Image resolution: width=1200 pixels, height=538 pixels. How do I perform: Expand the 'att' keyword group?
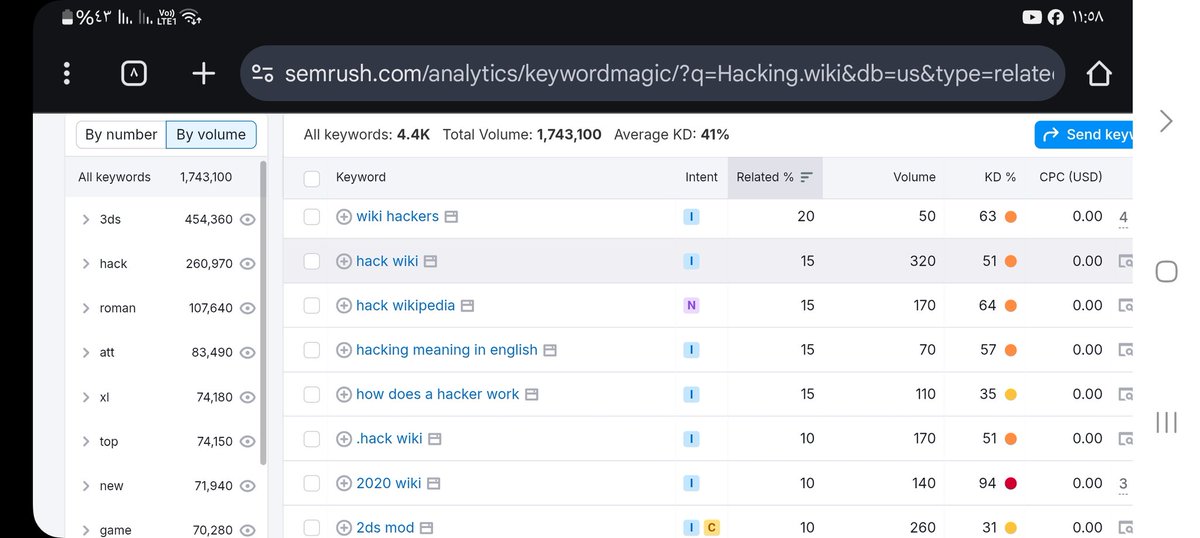tap(86, 352)
